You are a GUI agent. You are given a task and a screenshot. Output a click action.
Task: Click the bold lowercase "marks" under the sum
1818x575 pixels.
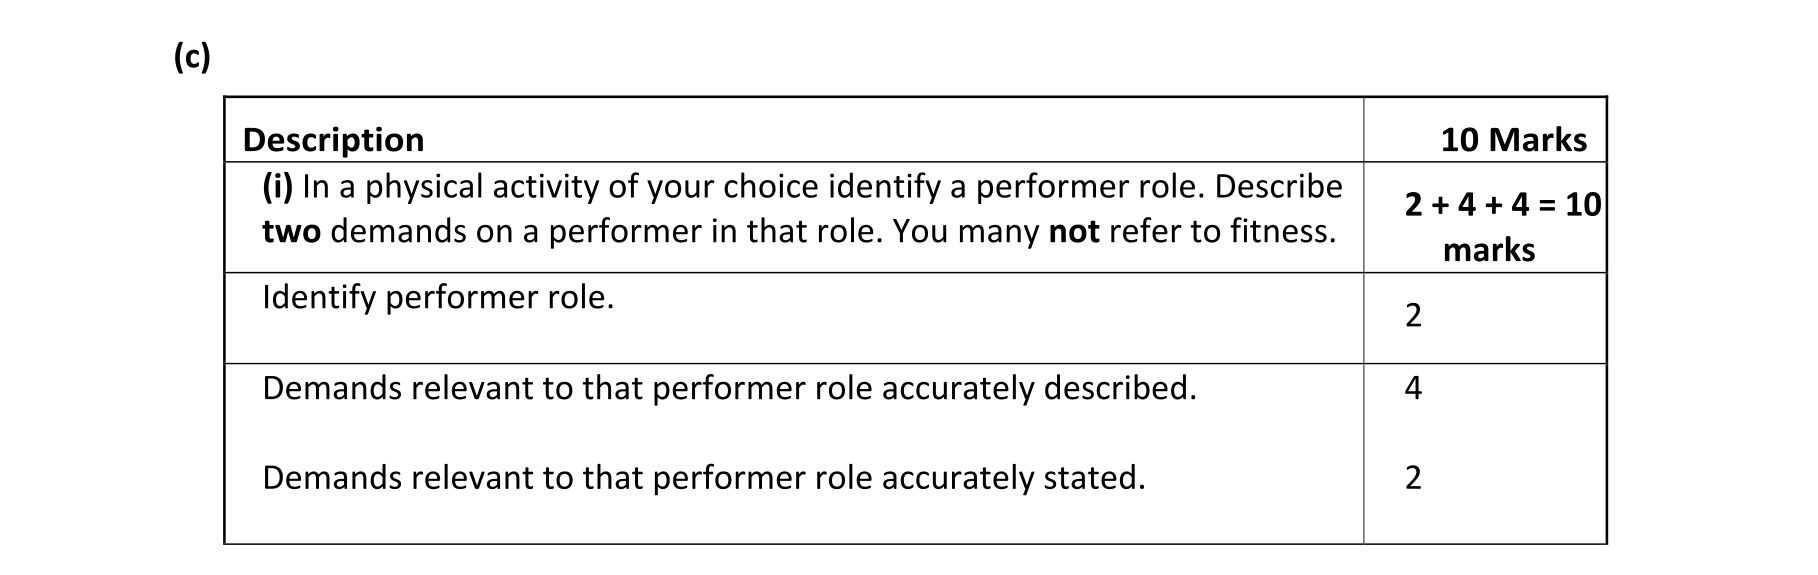point(1488,250)
